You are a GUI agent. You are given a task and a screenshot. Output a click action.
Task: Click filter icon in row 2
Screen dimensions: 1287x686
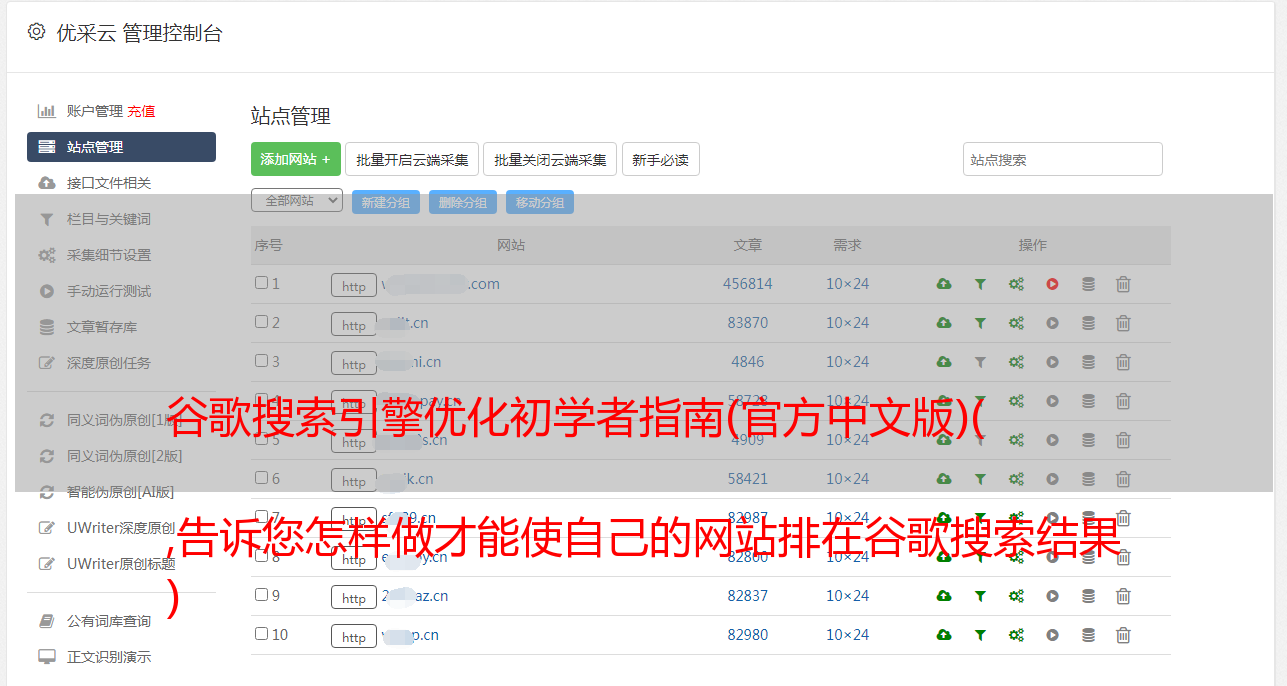pos(980,323)
